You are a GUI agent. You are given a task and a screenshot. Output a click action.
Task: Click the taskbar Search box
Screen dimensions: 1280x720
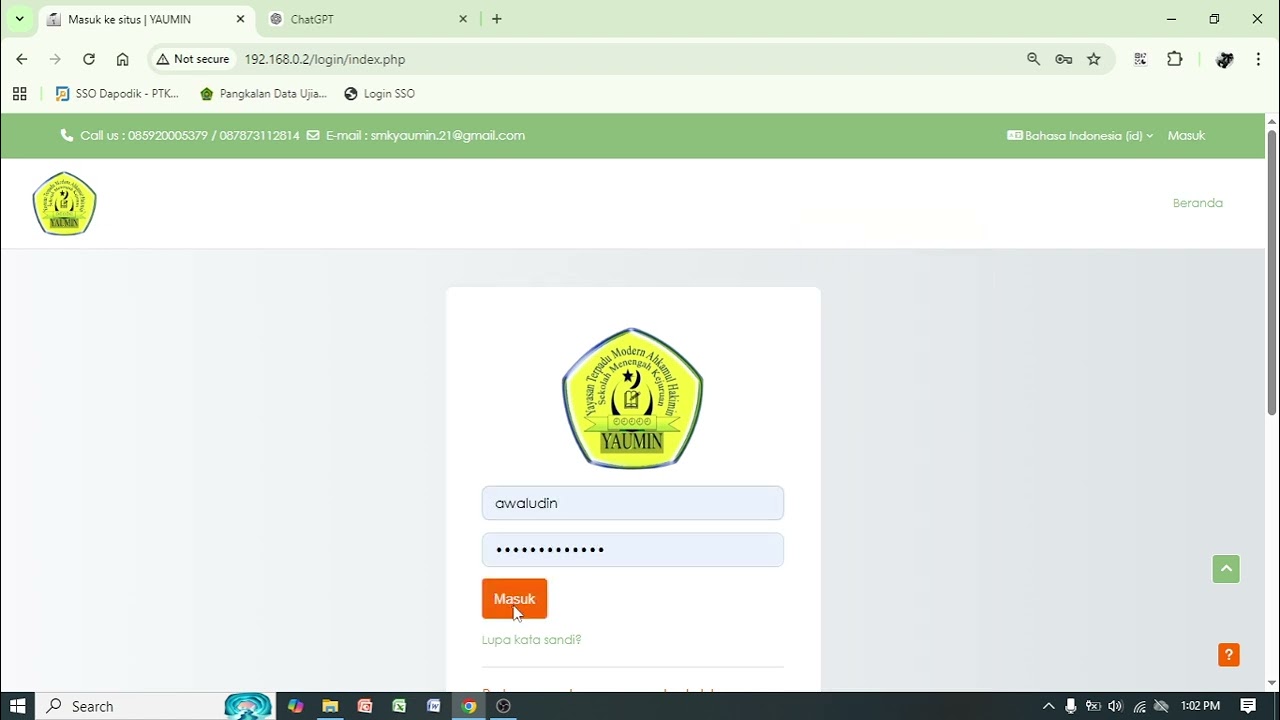(155, 706)
